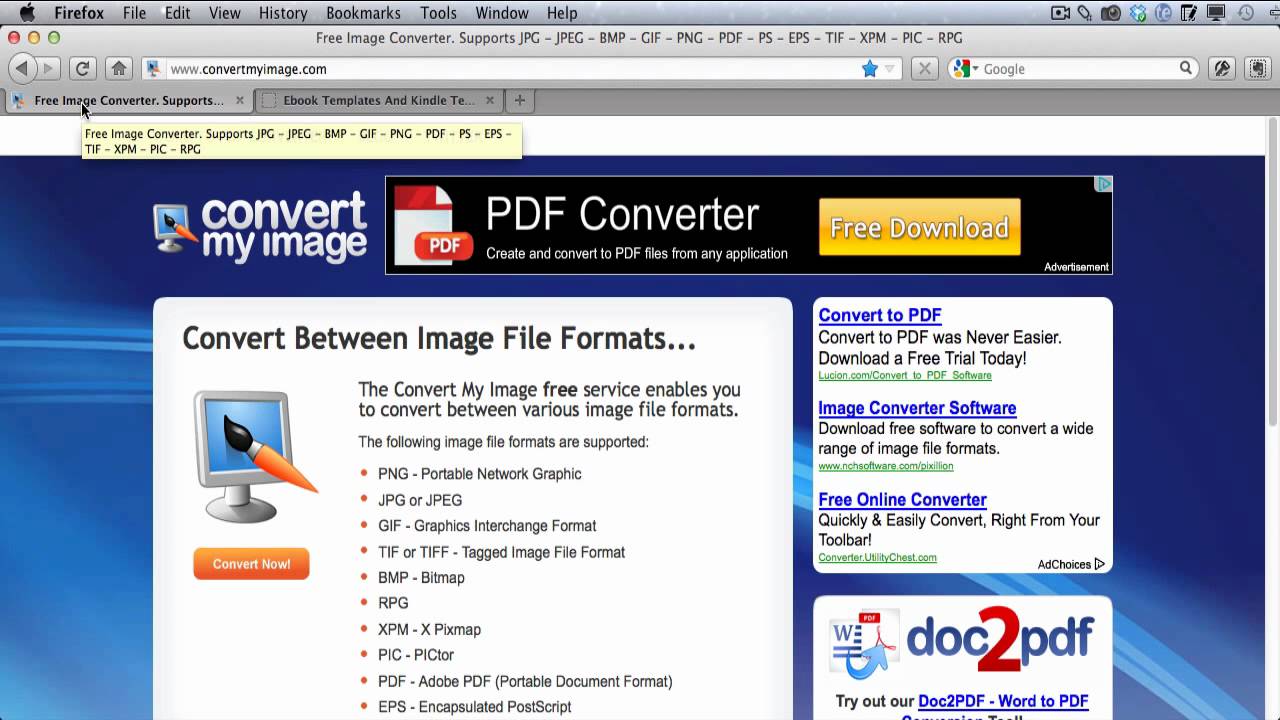1280x720 pixels.
Task: Click the 'EPS - Encapsulated PostScript' item
Action: (x=475, y=707)
